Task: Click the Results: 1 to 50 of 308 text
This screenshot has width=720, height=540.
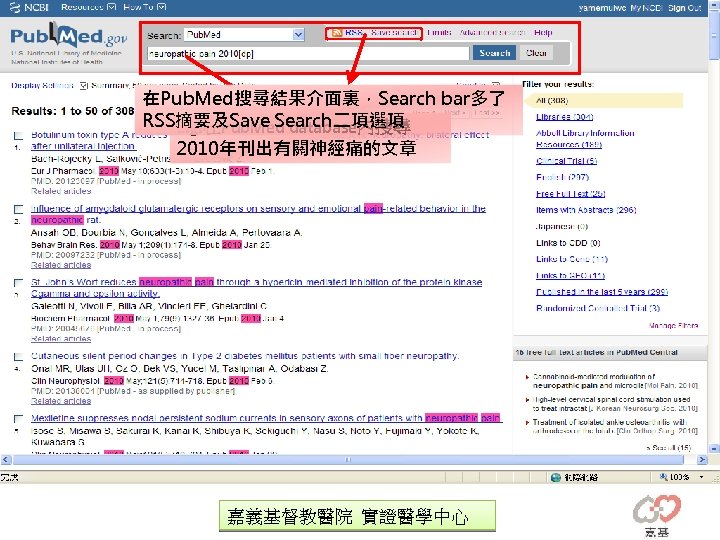Action: pyautogui.click(x=73, y=111)
